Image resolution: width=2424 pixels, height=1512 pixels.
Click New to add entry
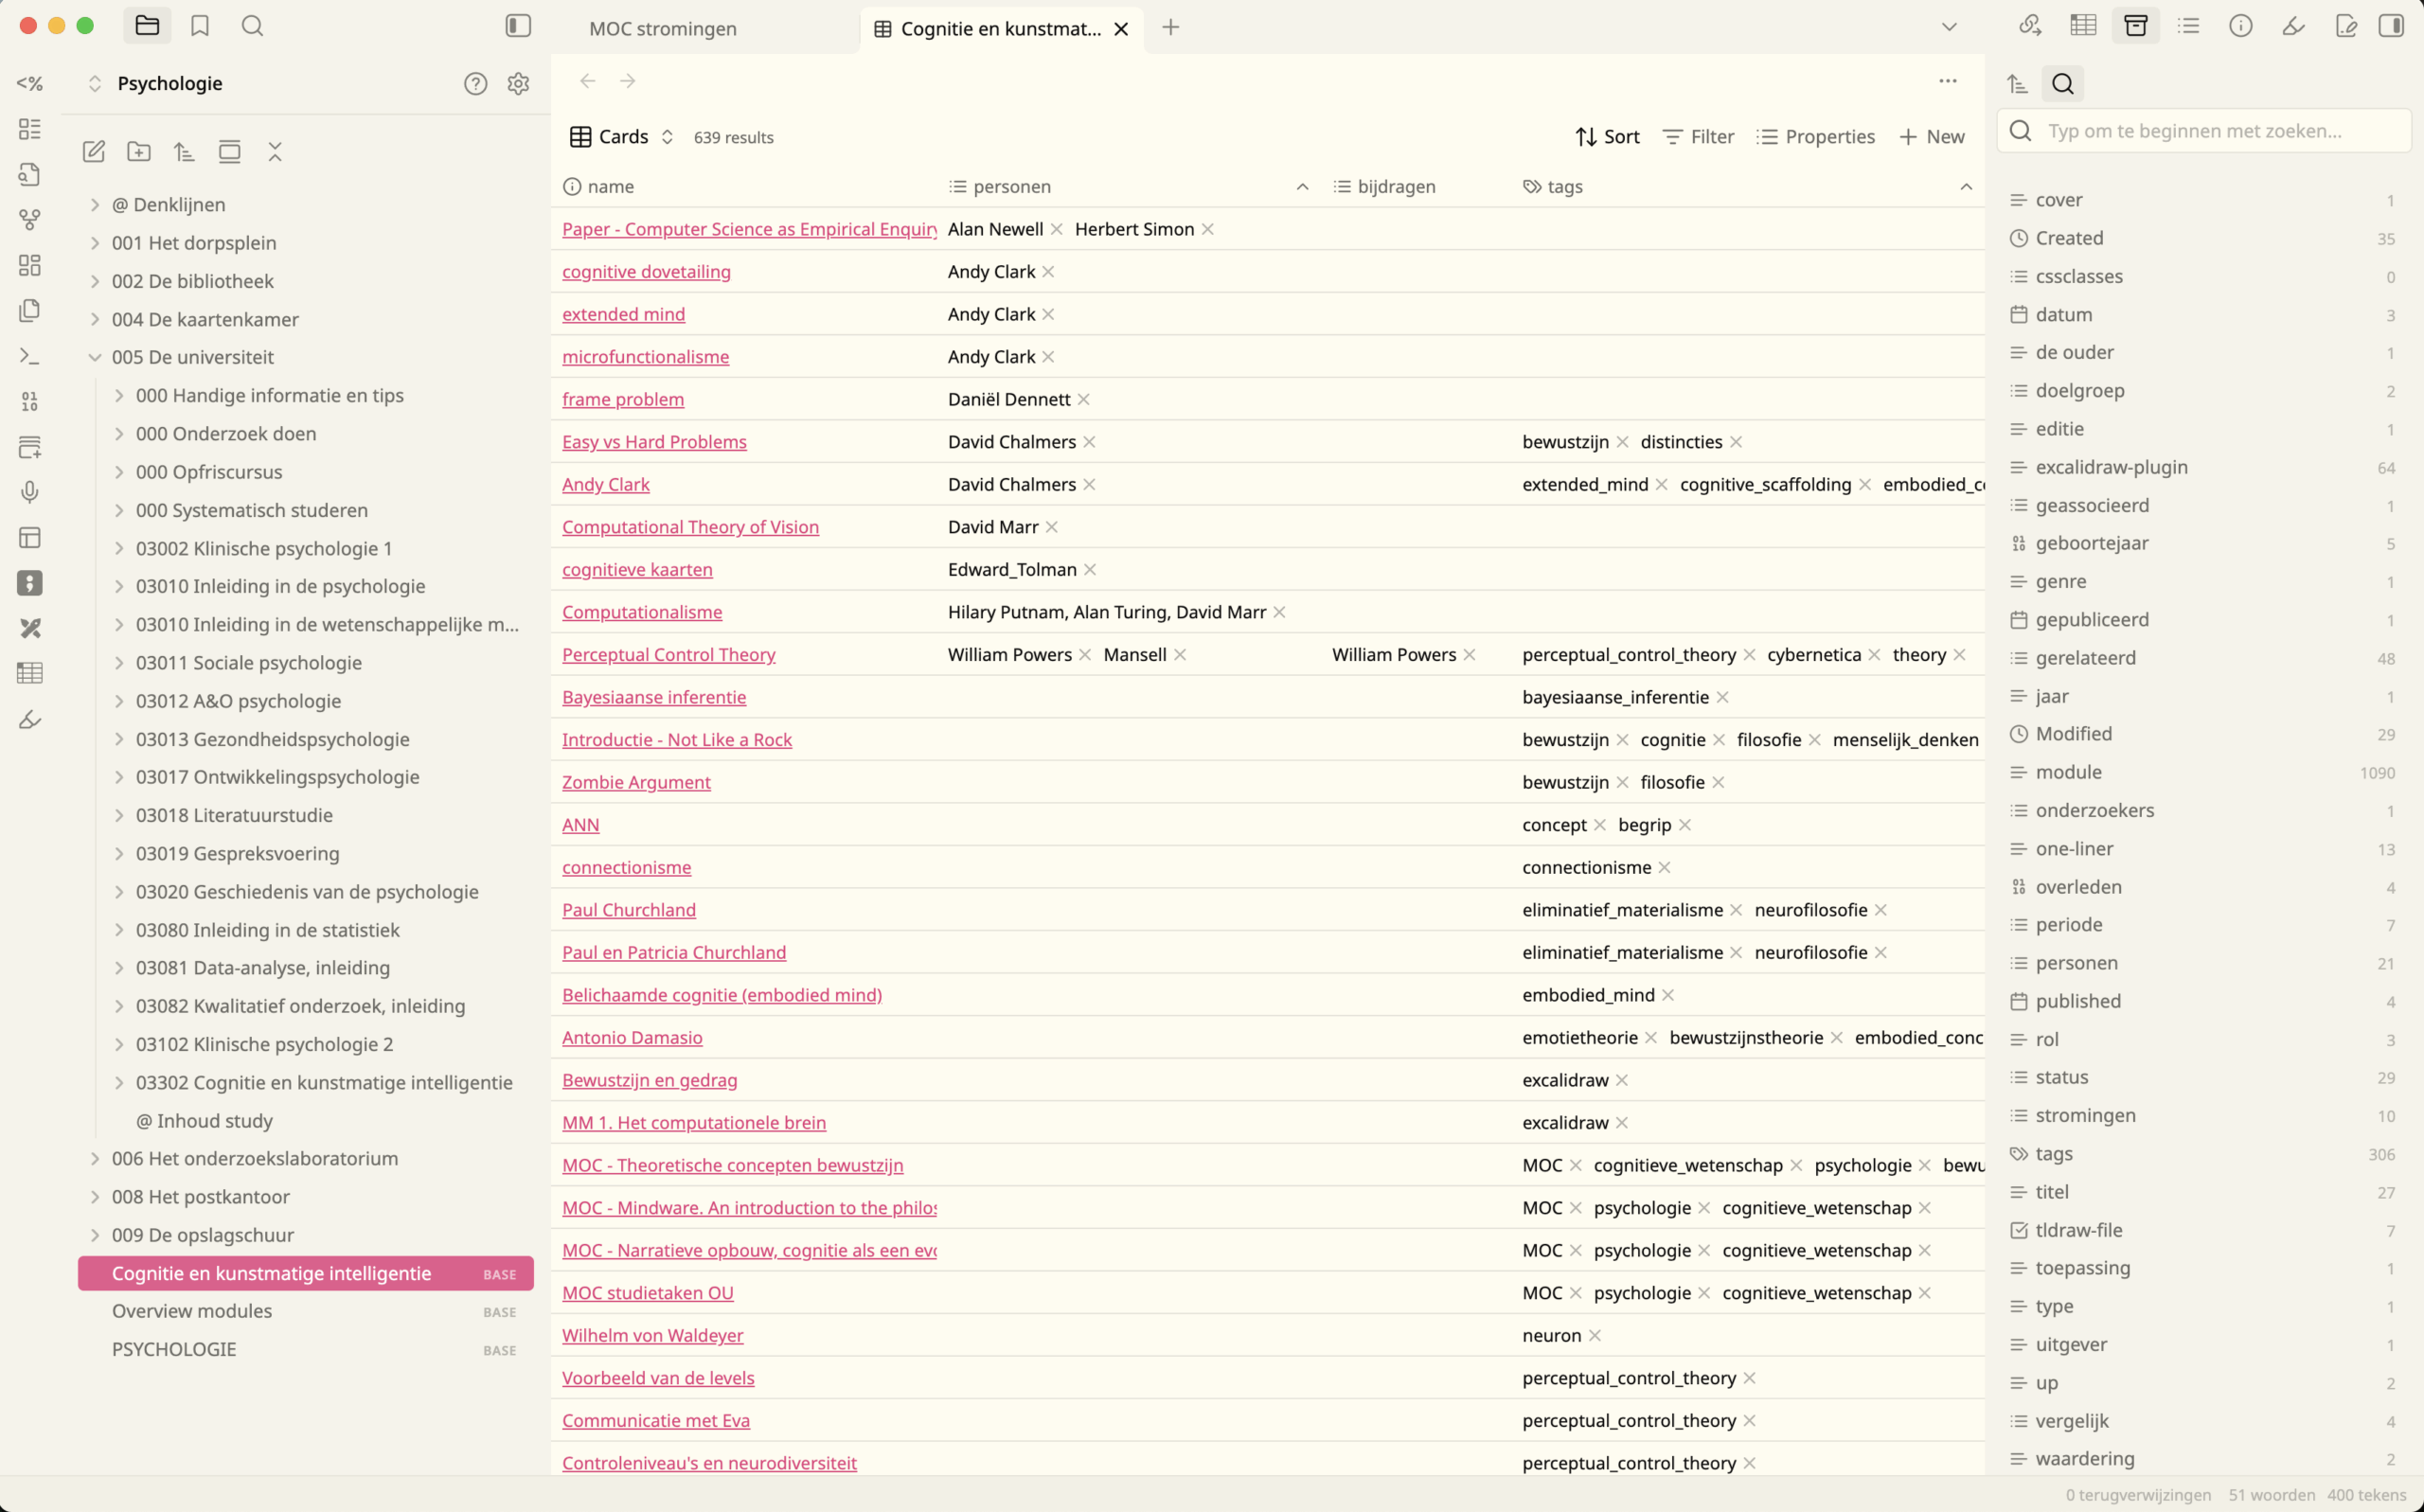[1932, 137]
